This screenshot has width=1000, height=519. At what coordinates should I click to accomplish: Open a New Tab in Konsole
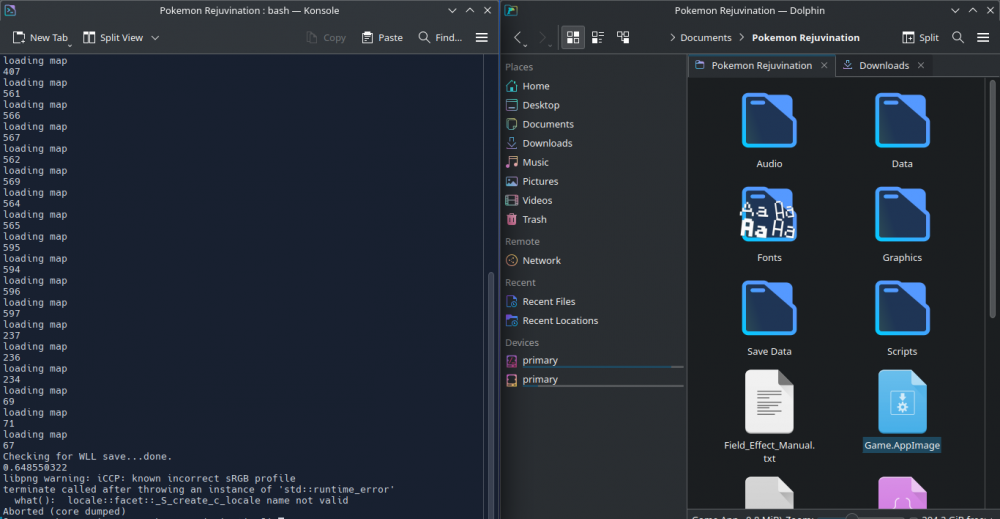[40, 38]
